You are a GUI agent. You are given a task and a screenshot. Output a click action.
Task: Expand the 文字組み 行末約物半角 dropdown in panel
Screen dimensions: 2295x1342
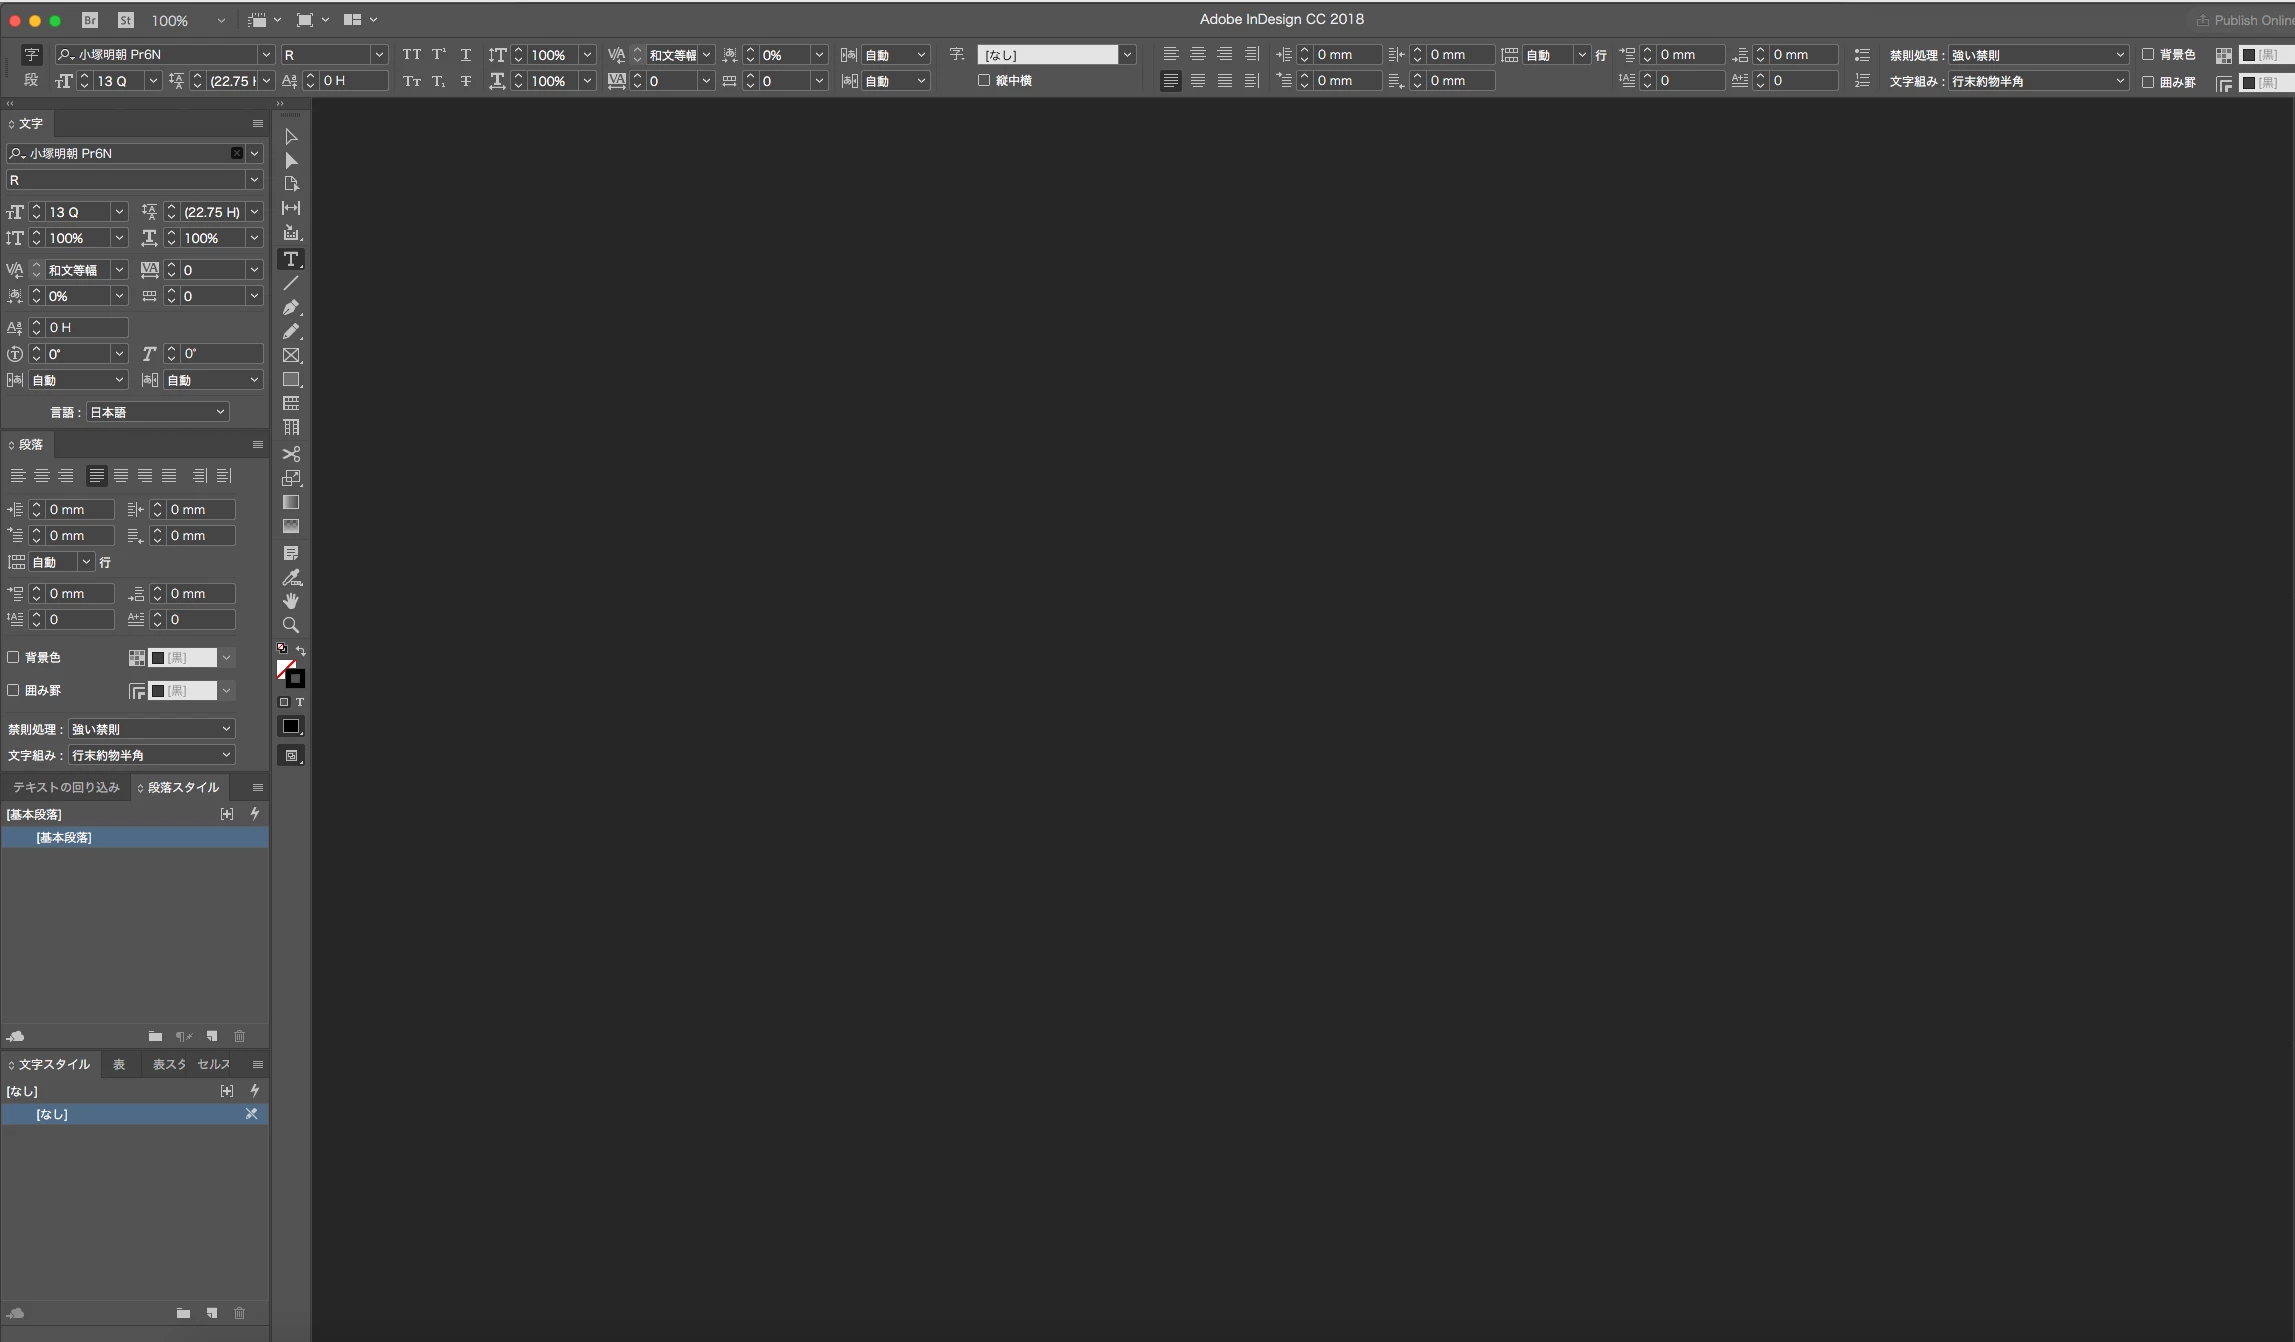pos(151,755)
